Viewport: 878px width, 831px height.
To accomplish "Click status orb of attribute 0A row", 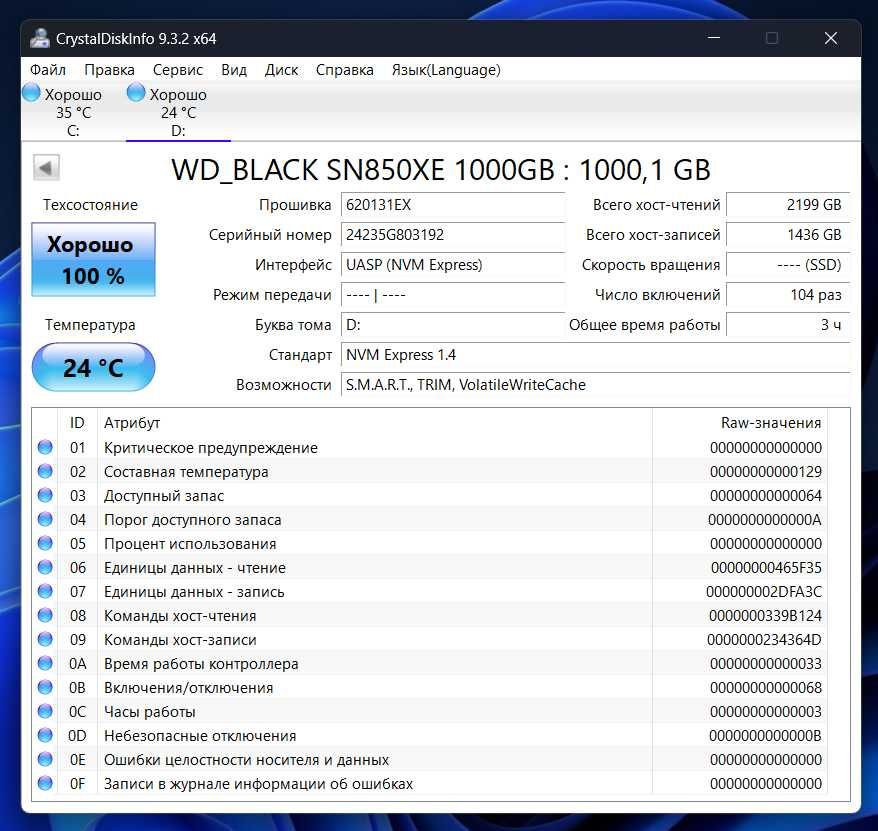I will click(x=45, y=663).
